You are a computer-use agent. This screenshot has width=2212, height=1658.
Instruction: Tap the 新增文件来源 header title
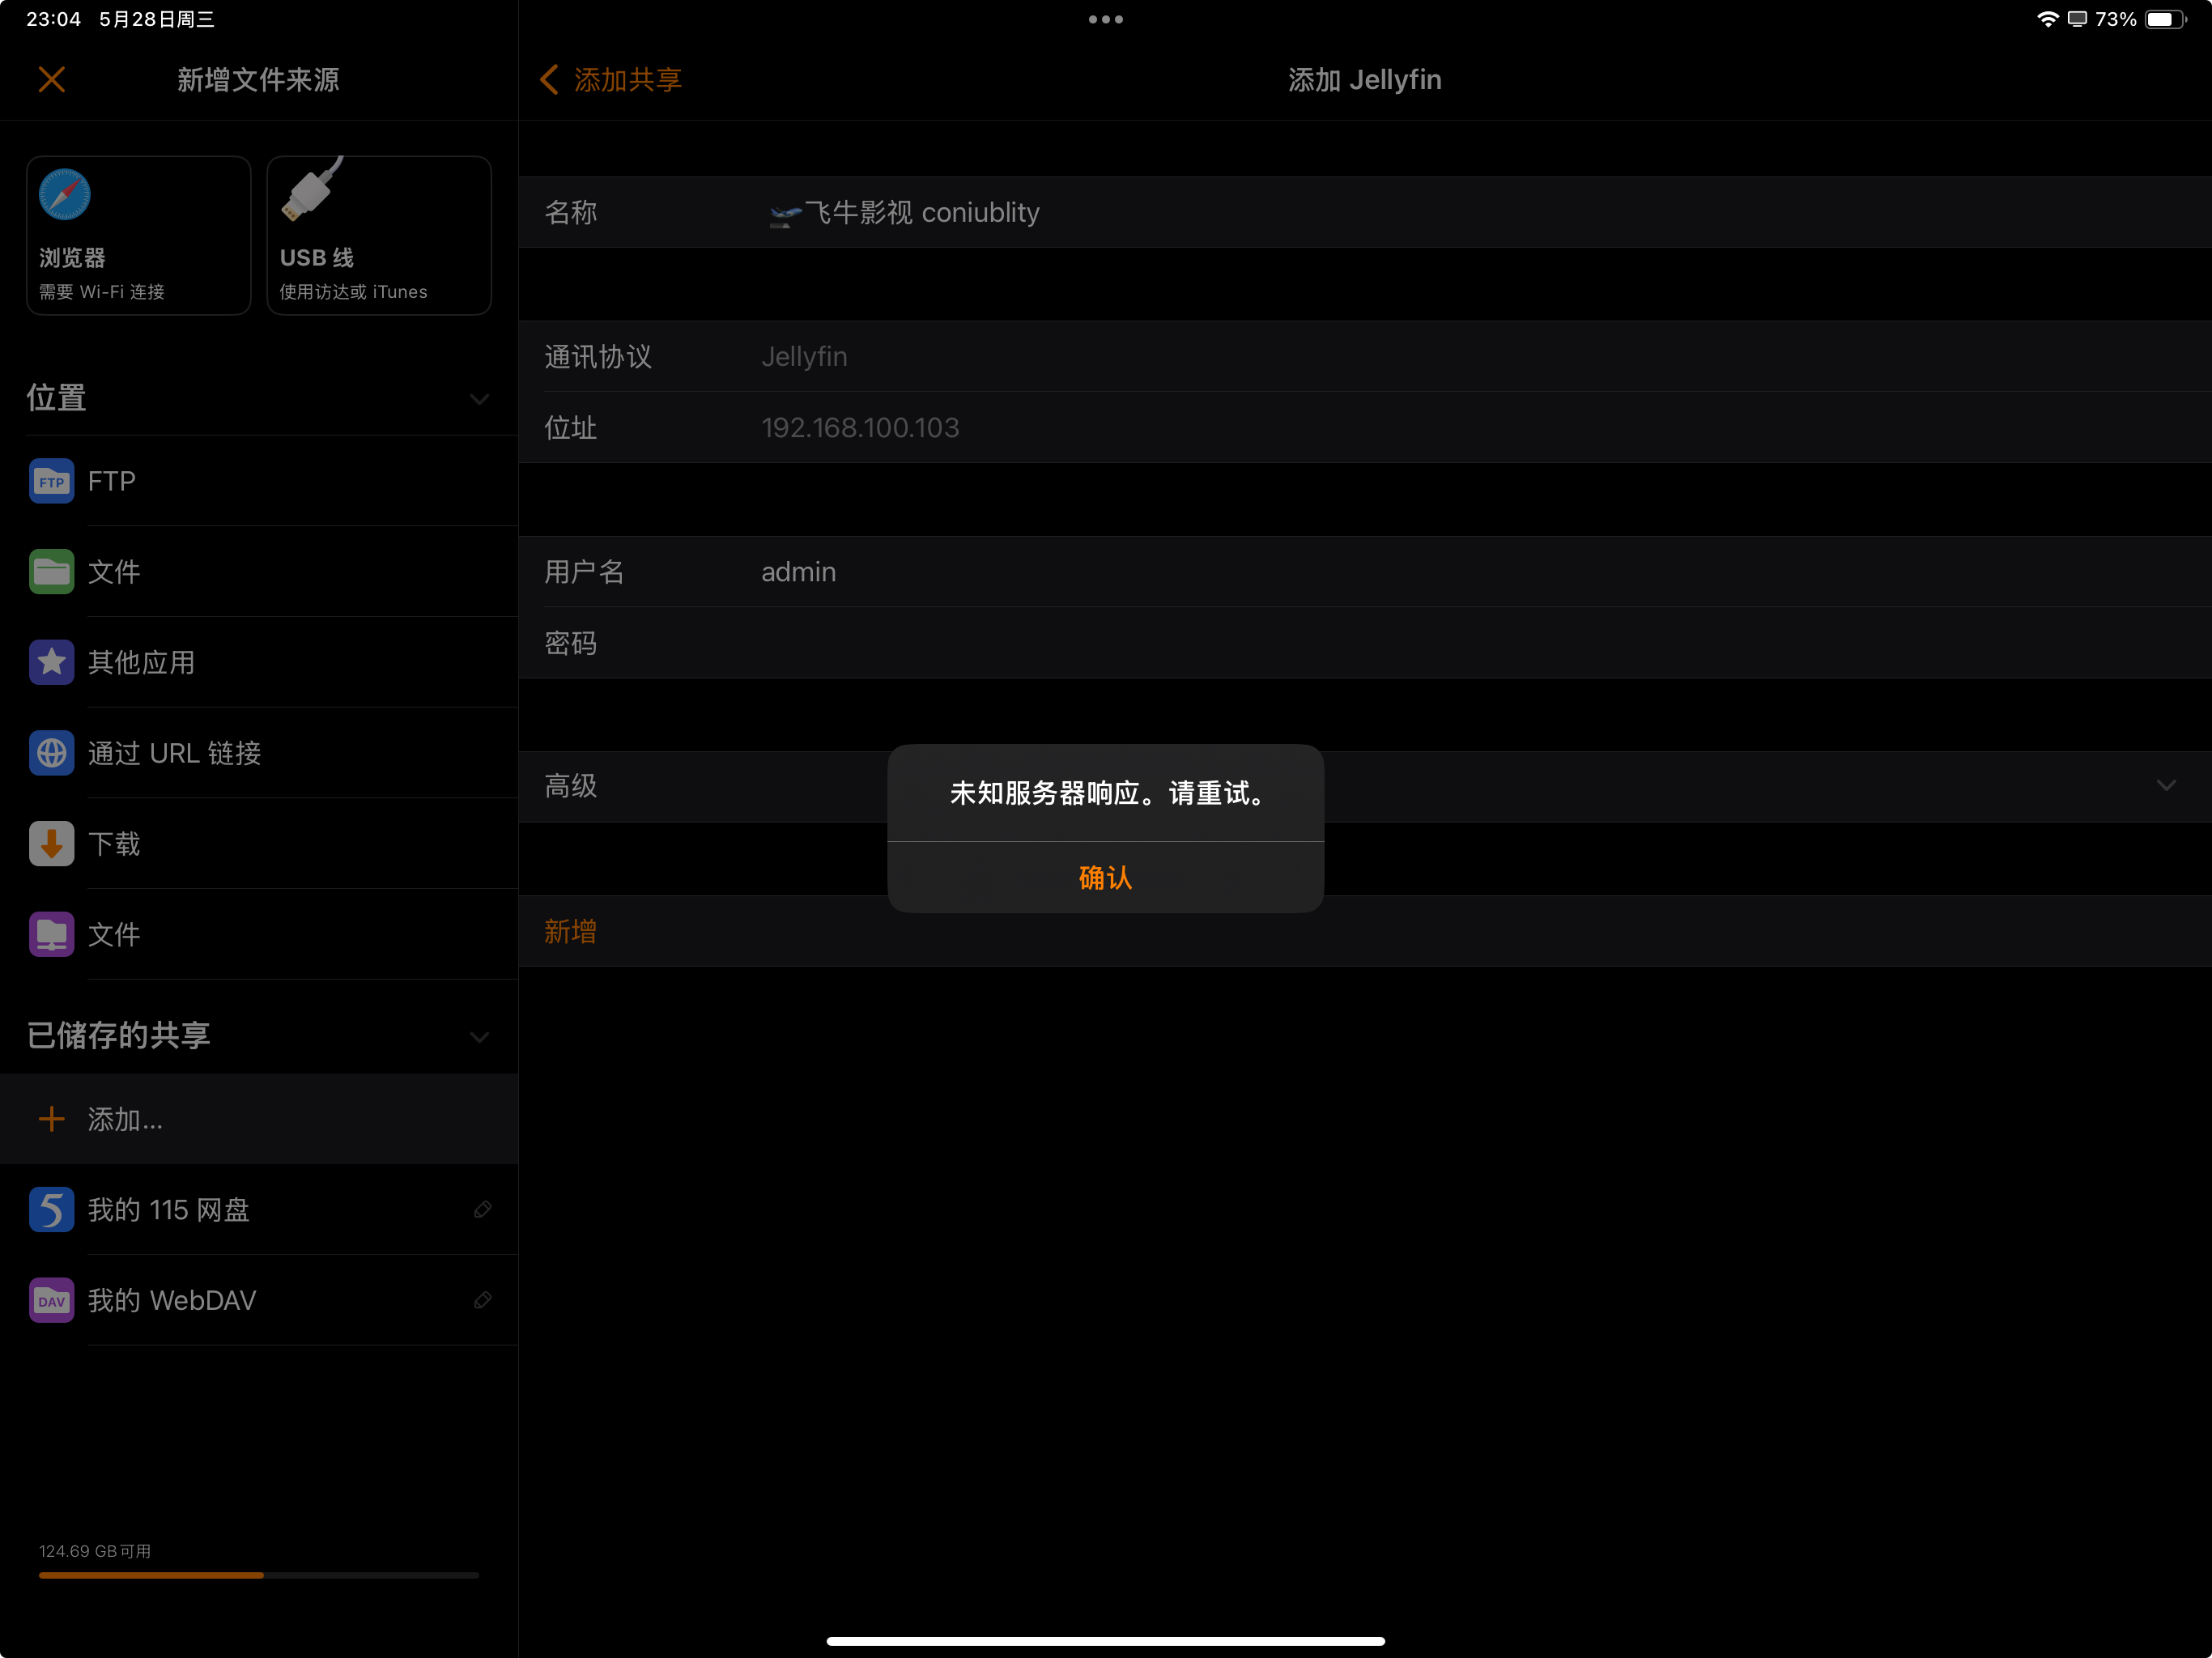(x=258, y=79)
